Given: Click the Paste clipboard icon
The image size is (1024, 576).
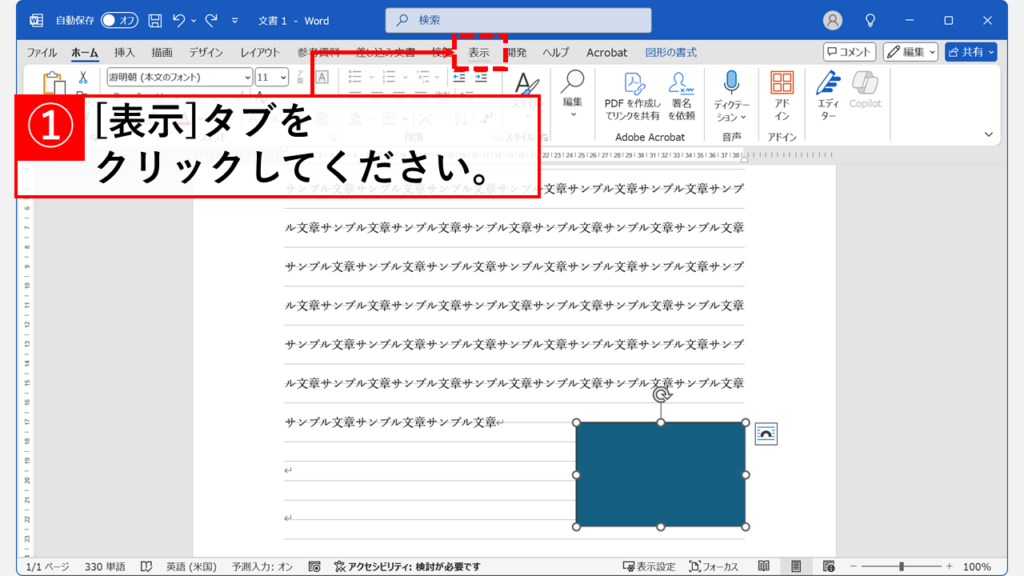Looking at the screenshot, I should [54, 83].
